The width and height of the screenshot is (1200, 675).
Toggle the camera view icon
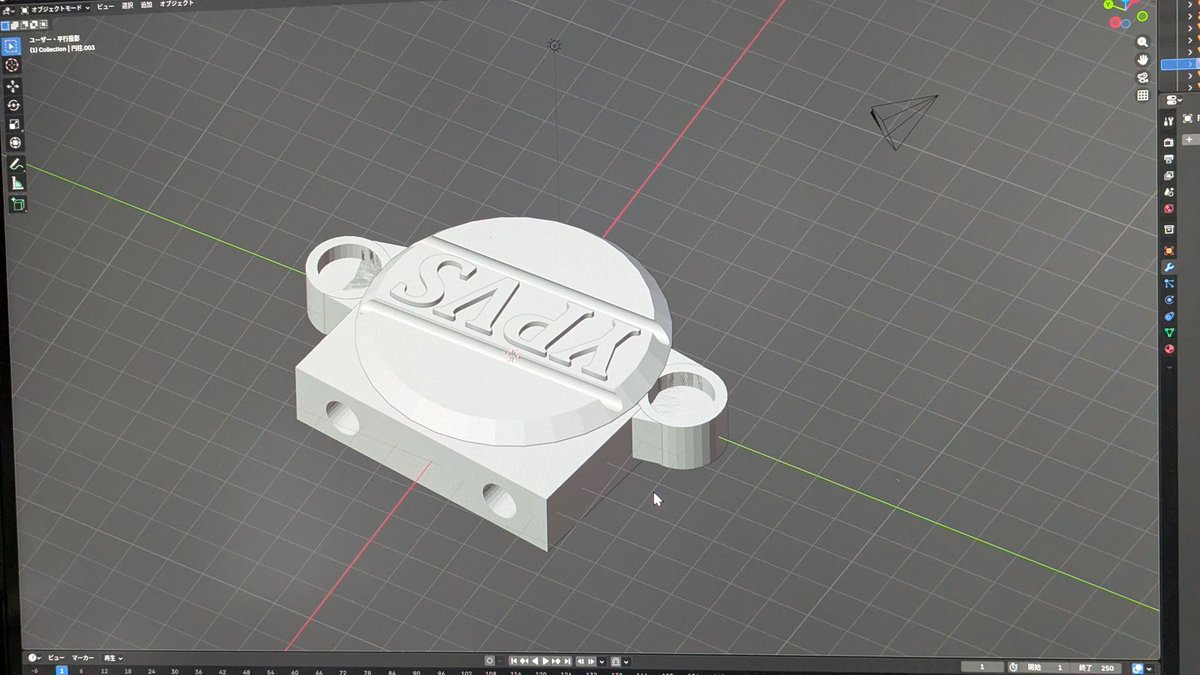1143,78
